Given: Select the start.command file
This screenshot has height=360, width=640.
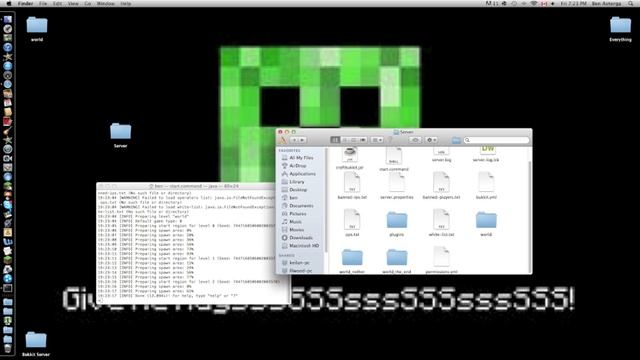Looking at the screenshot, I should (x=394, y=159).
